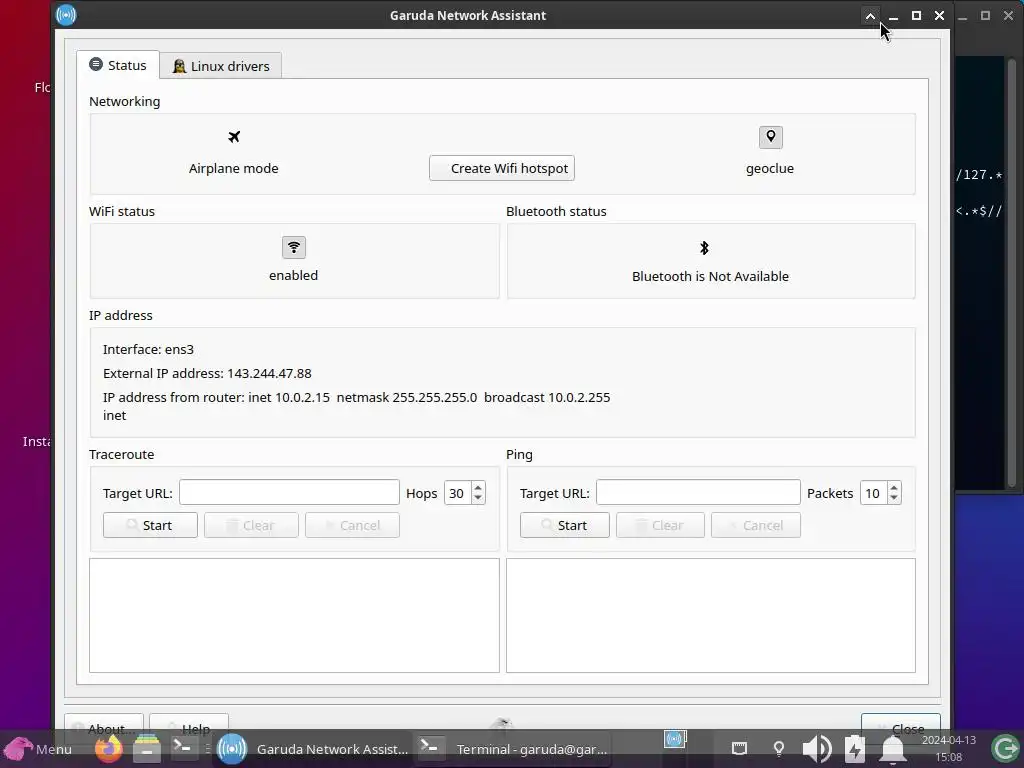The image size is (1024, 768).
Task: Start the Traceroute
Action: (x=150, y=525)
